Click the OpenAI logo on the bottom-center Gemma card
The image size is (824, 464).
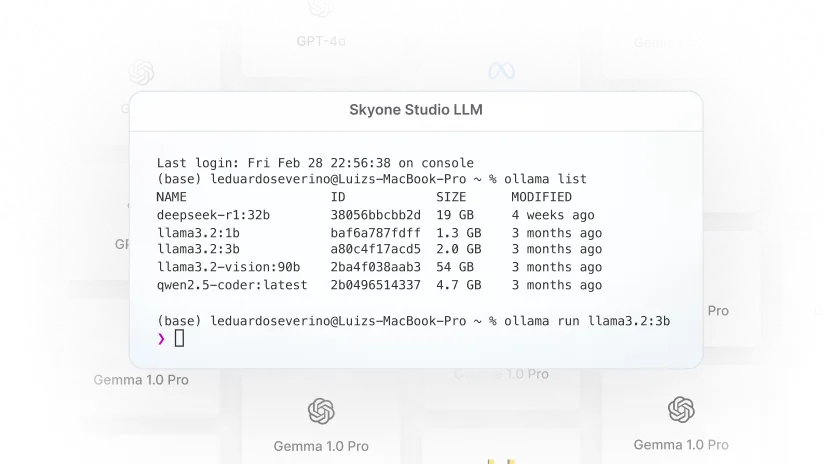pyautogui.click(x=320, y=411)
